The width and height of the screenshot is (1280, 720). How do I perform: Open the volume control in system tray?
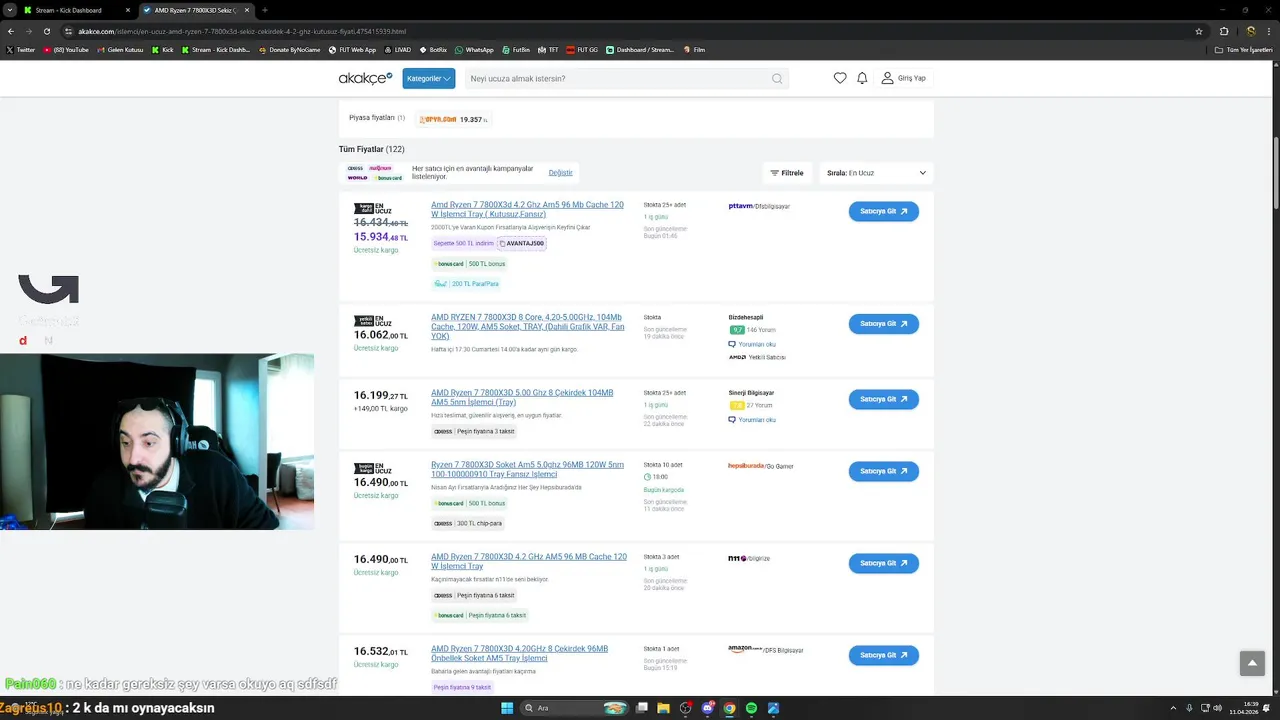(x=1216, y=708)
